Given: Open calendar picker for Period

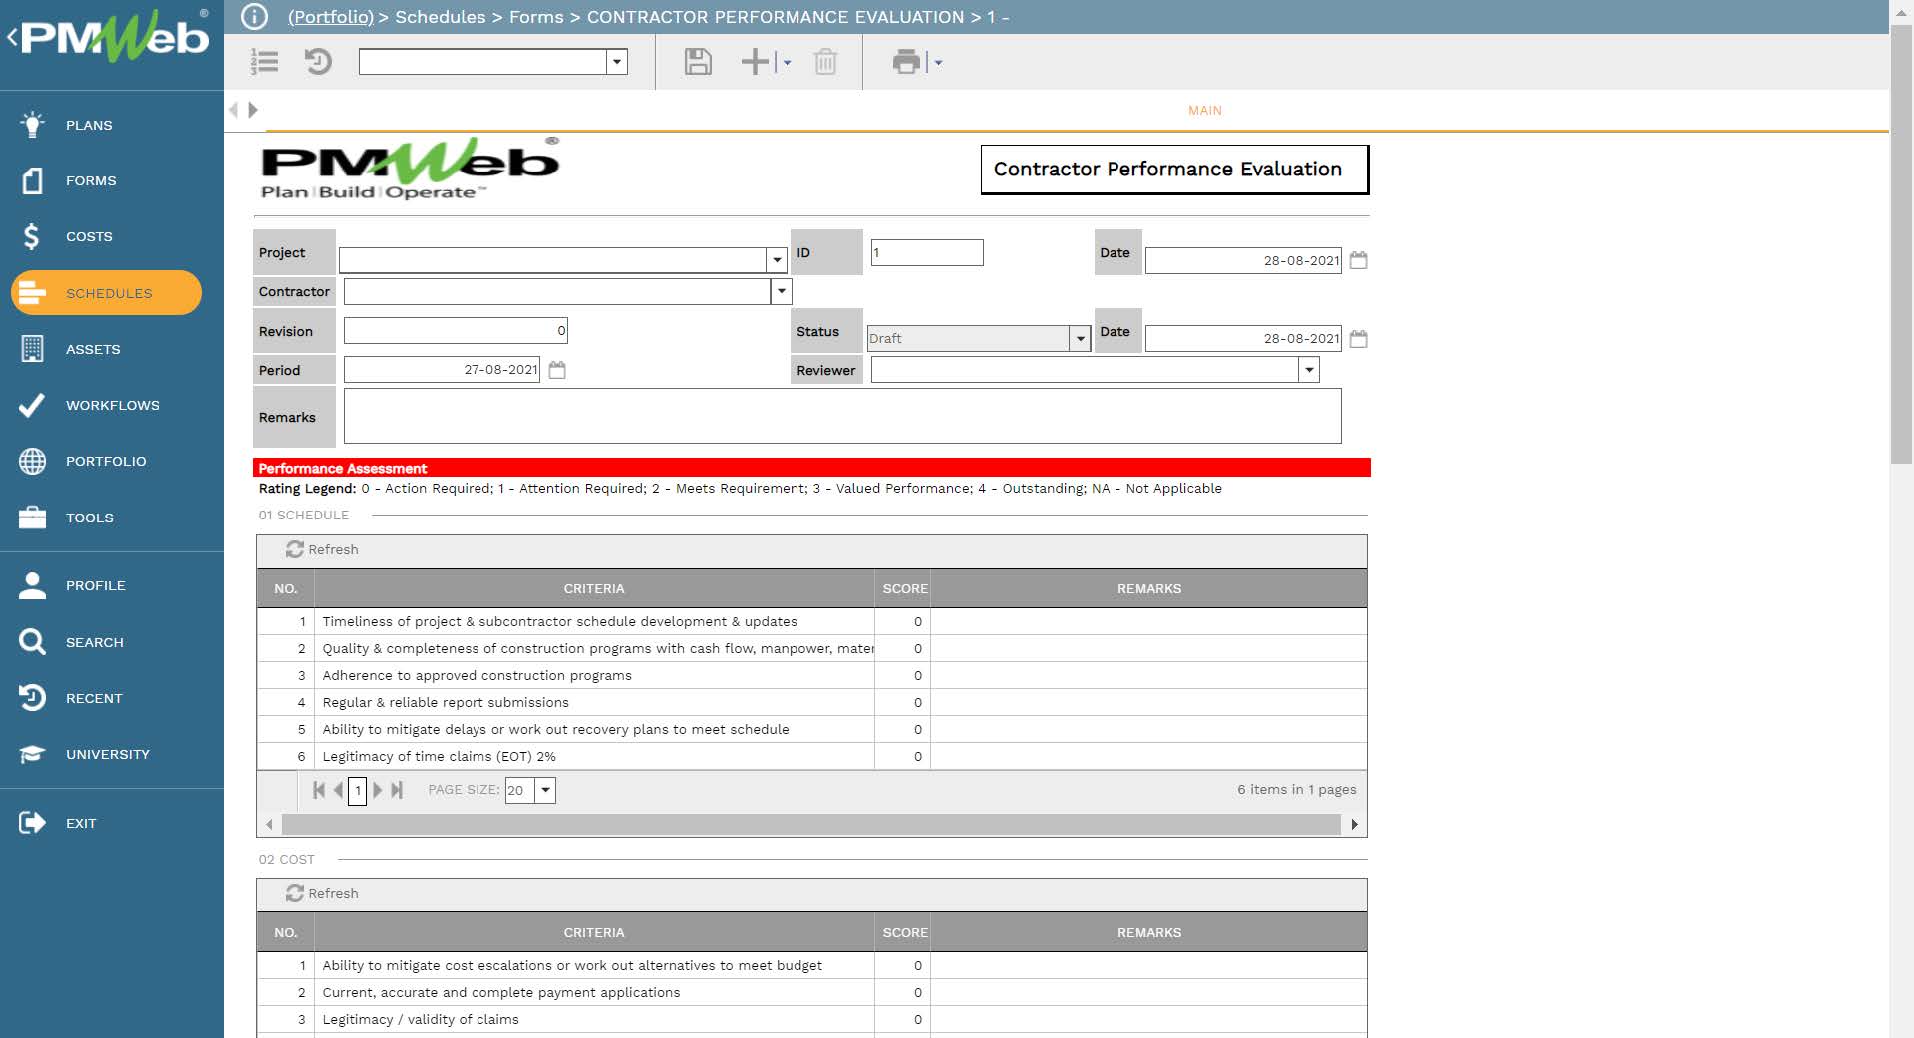Looking at the screenshot, I should [557, 370].
